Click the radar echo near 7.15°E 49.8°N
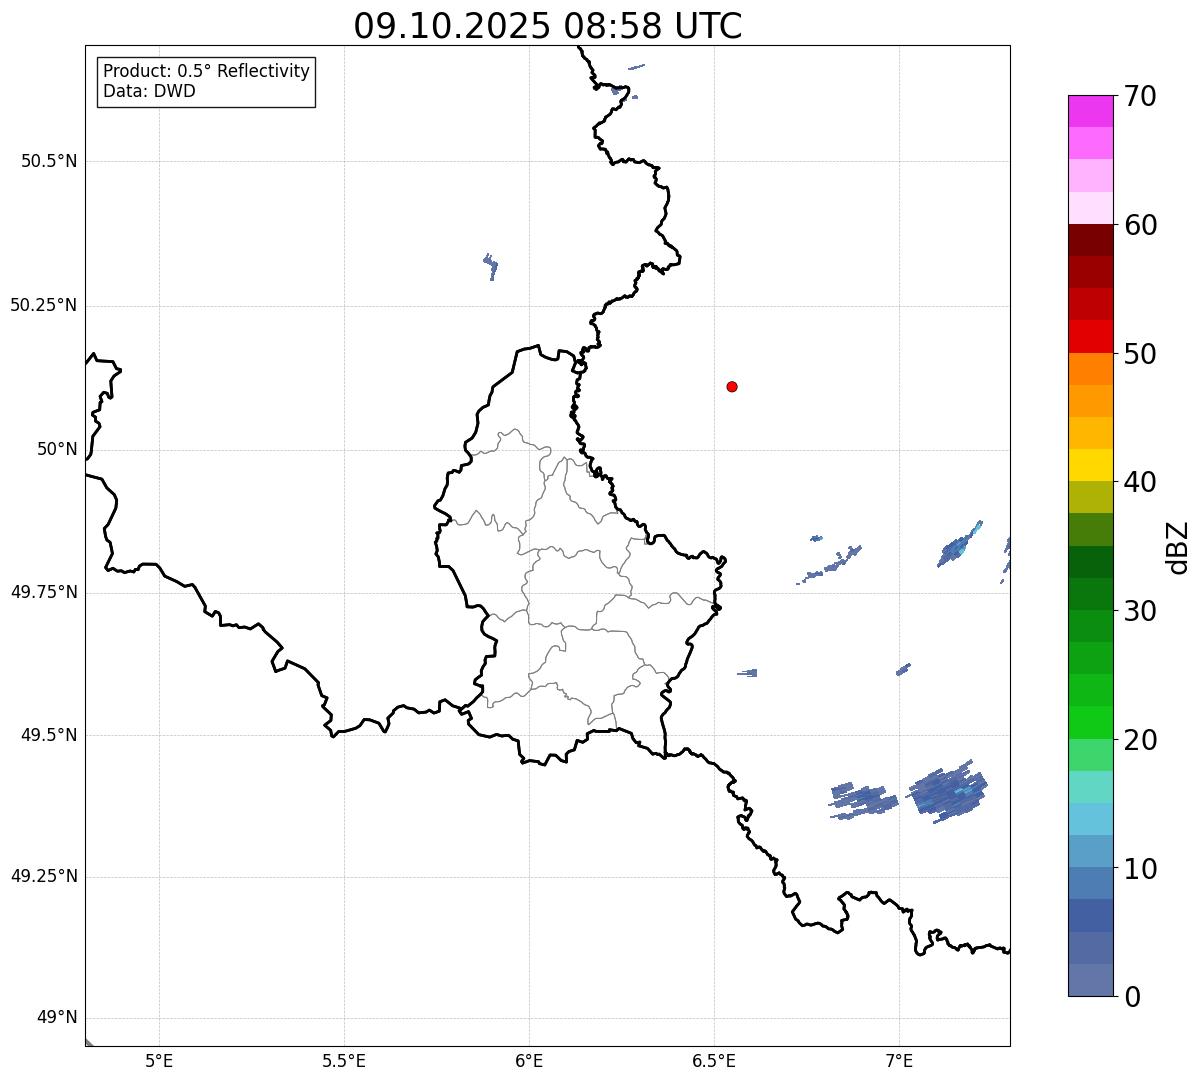Image resolution: width=1202 pixels, height=1081 pixels. pos(960,543)
